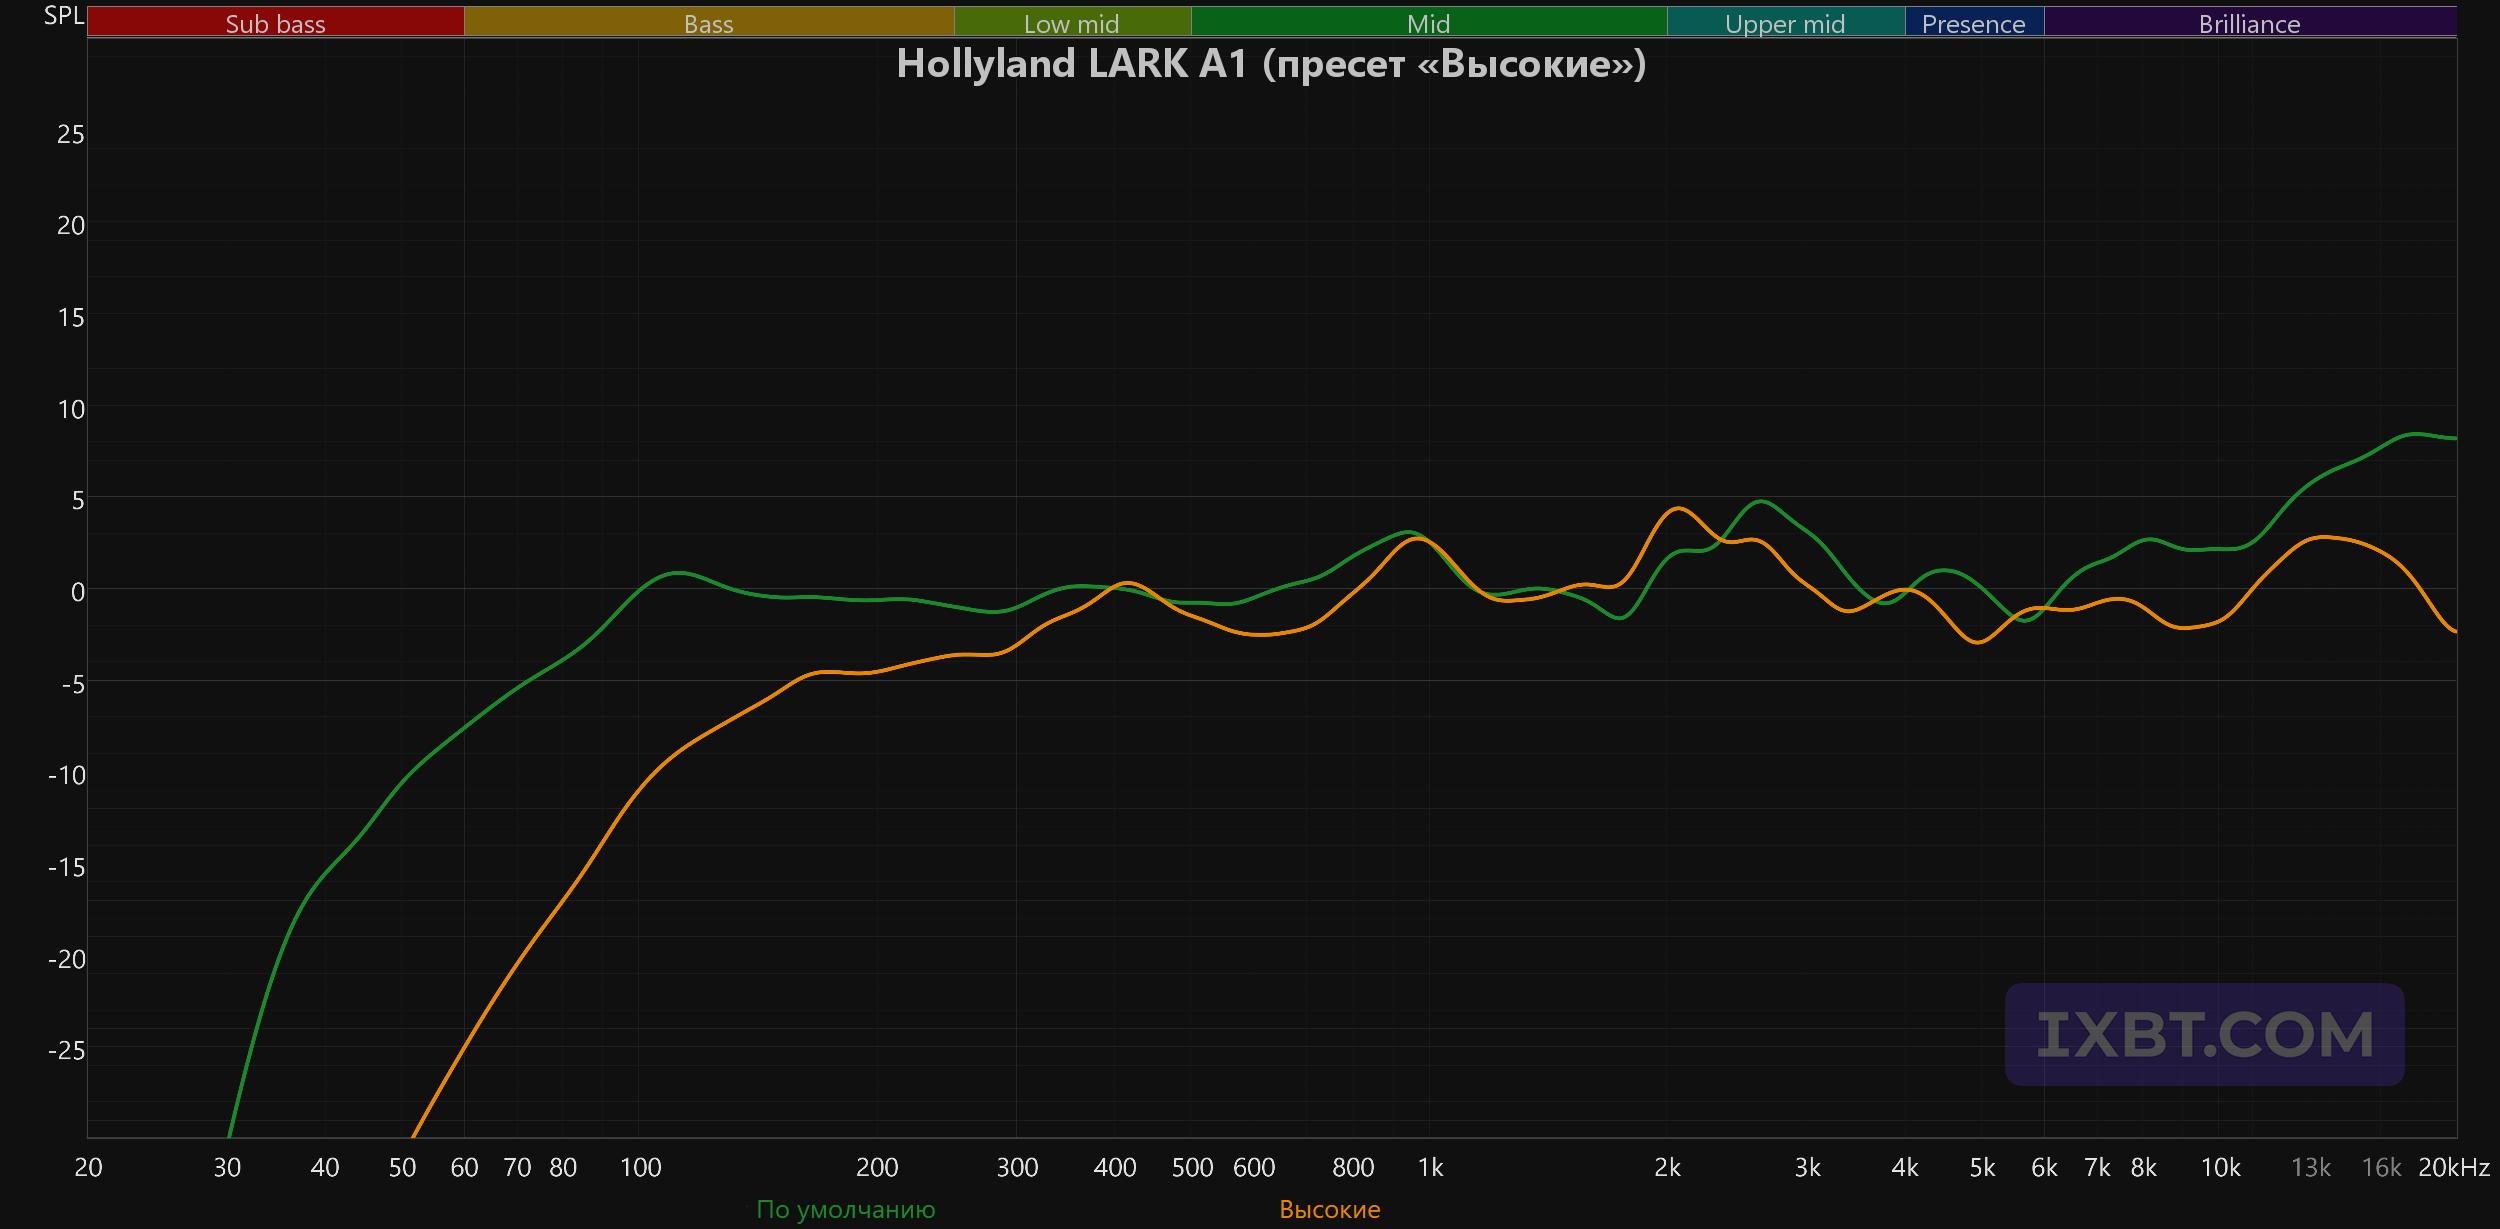Click the 80 Hz frequency axis label
This screenshot has width=2500, height=1229.
[563, 1167]
